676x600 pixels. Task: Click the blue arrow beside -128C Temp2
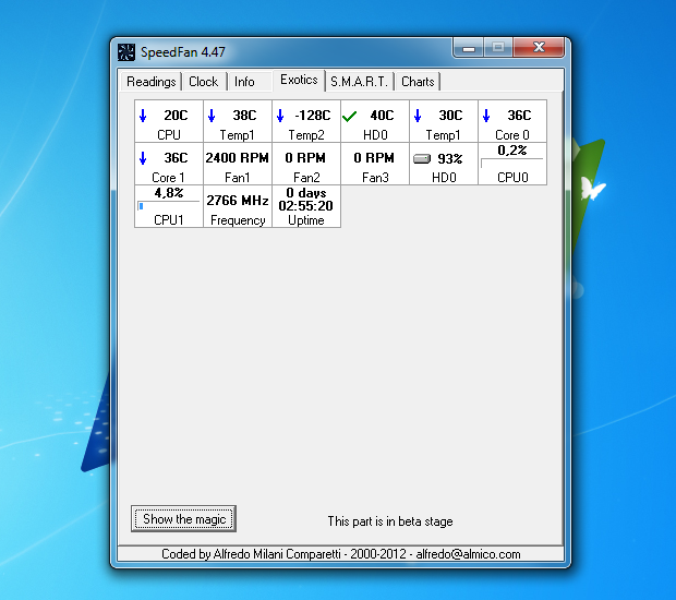click(x=281, y=116)
